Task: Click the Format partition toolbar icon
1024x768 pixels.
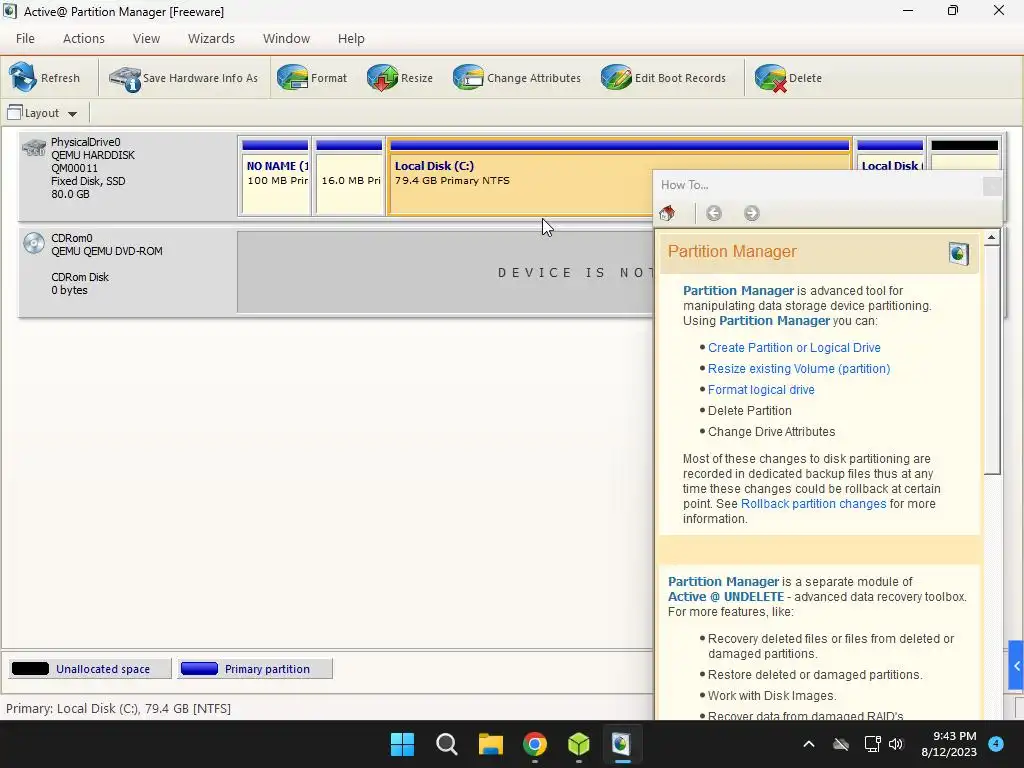Action: click(292, 78)
